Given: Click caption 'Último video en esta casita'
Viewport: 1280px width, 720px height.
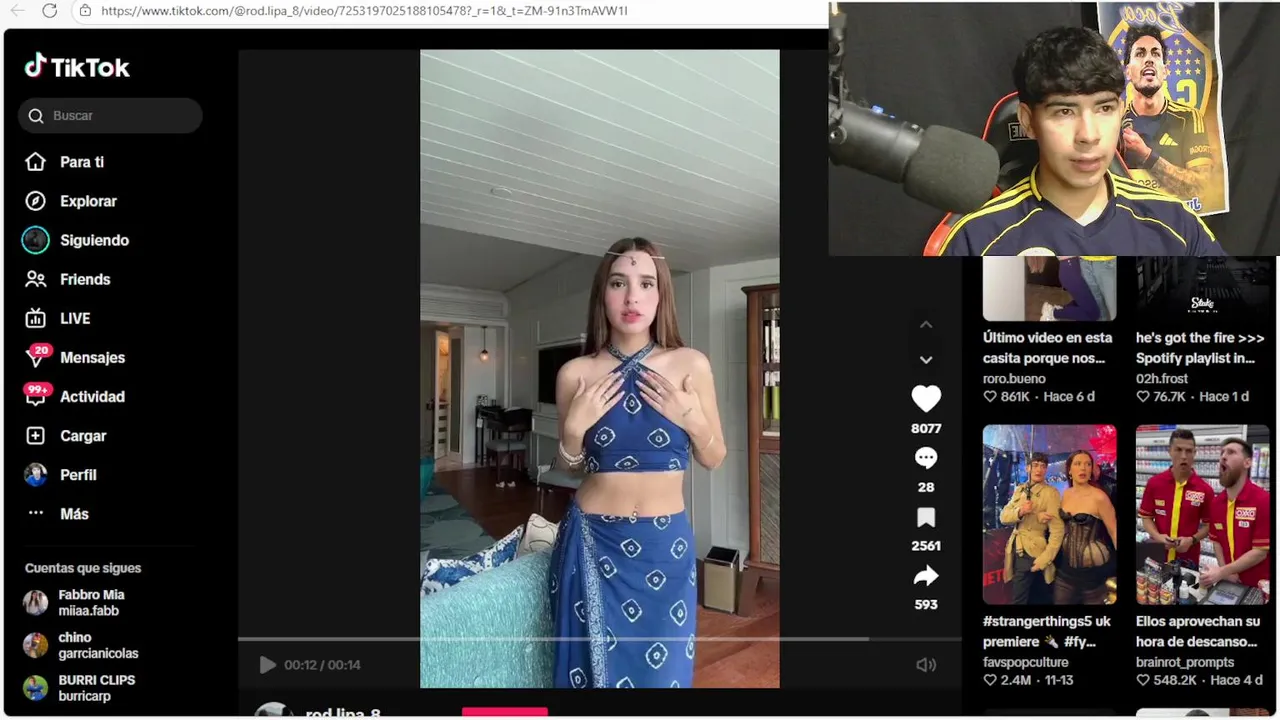Looking at the screenshot, I should (x=1047, y=348).
